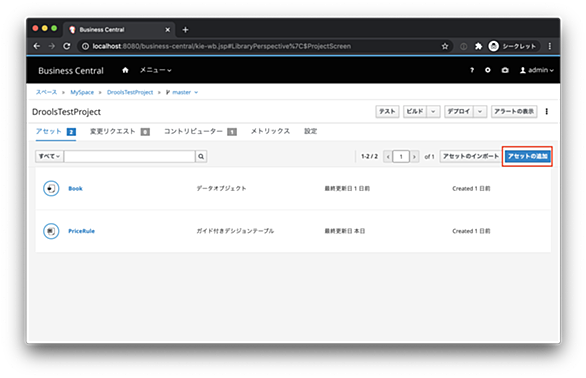The image size is (586, 378).
Task: Click the データオブジェクト type text
Action: click(221, 188)
